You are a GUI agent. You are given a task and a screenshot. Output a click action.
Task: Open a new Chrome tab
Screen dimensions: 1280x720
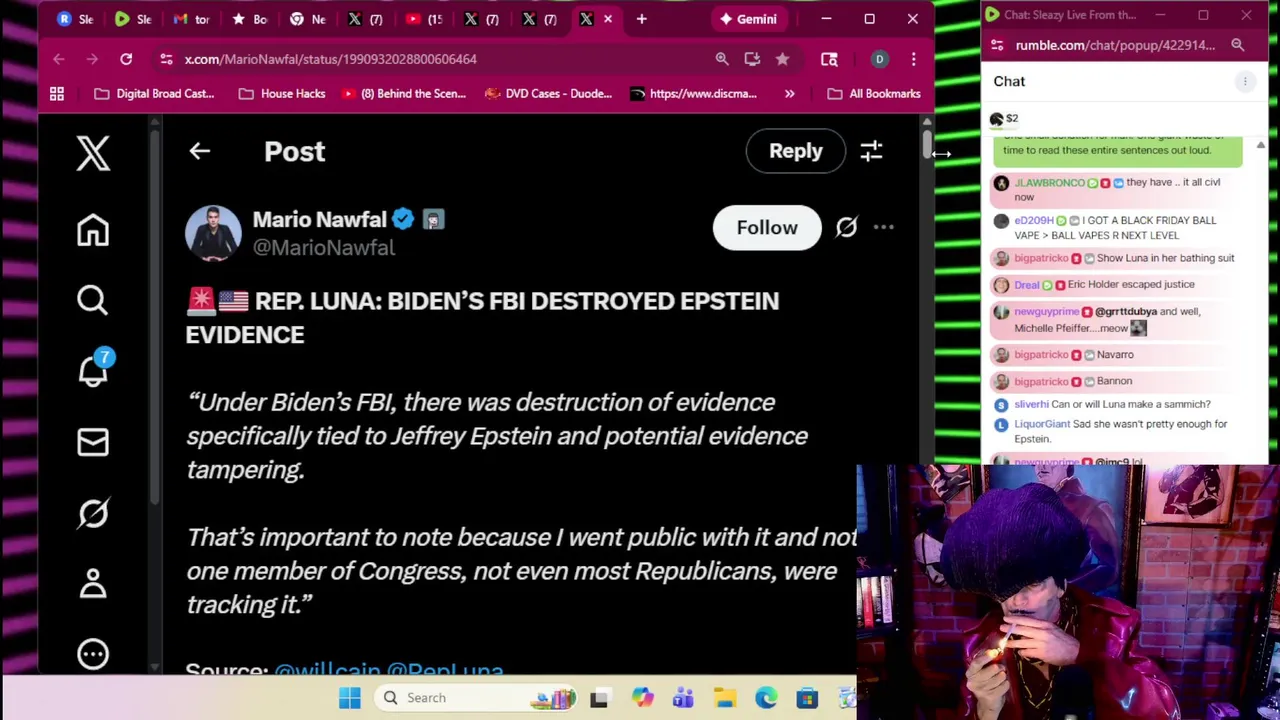tap(641, 19)
